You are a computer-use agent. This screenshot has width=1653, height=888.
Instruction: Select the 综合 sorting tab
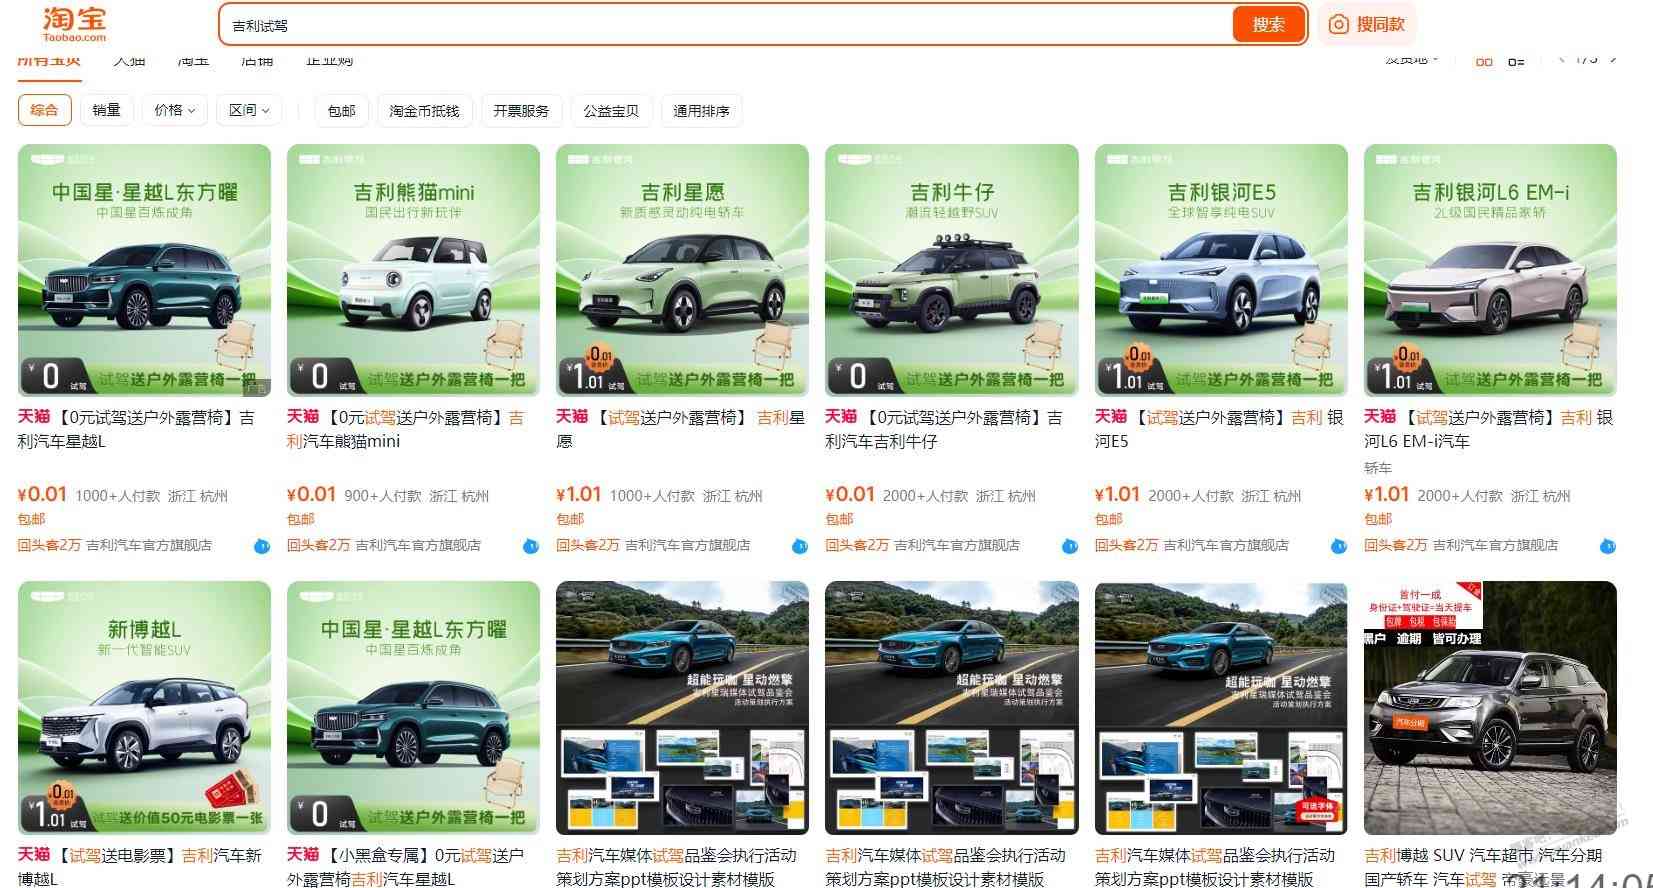[44, 111]
